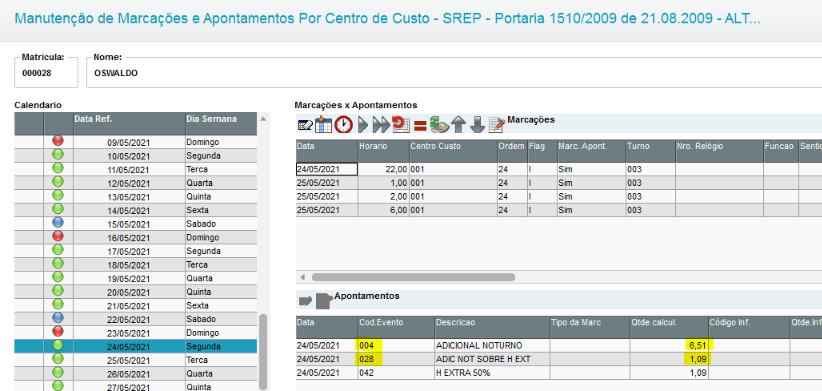Click the red undo arrow icon
The image size is (822, 391).
(x=401, y=125)
